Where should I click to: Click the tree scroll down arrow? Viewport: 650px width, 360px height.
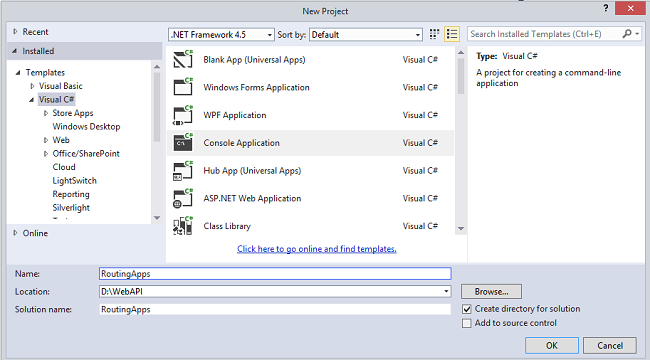tap(157, 218)
